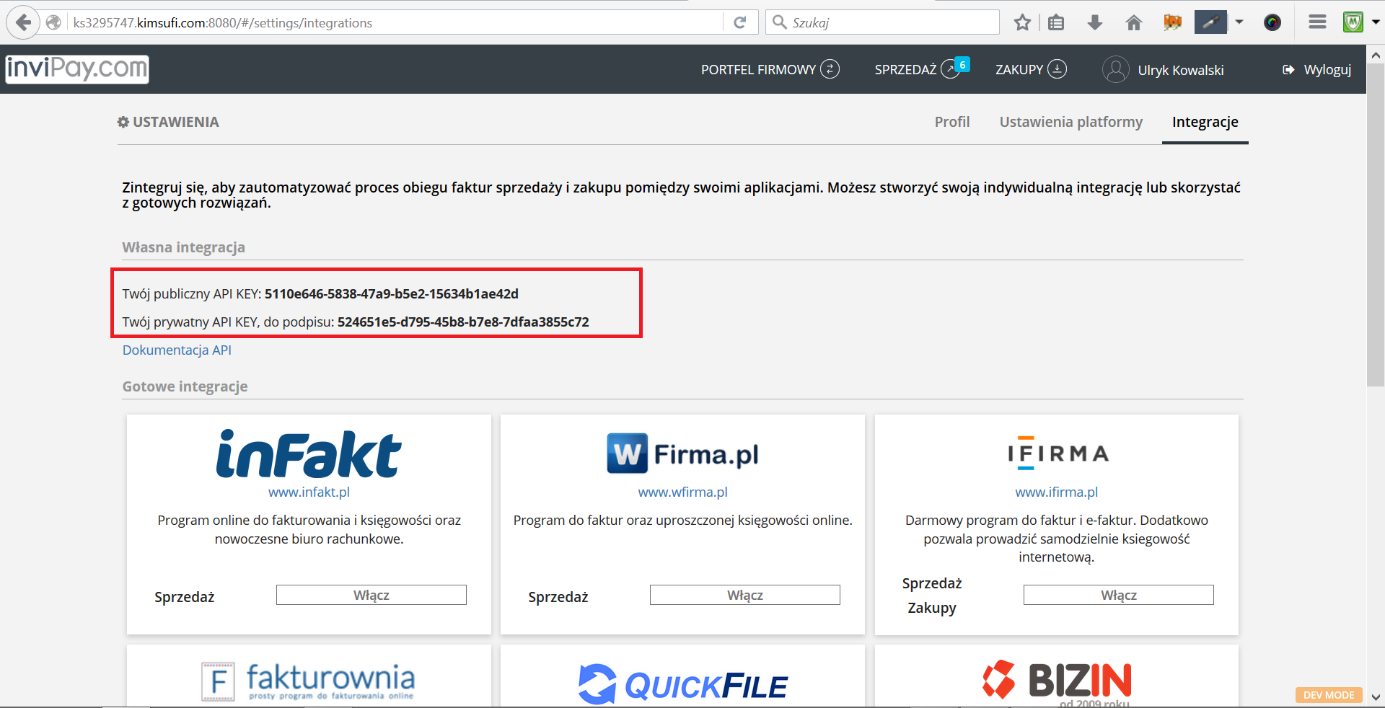1385x708 pixels.
Task: Click the green shield extension icon
Action: (1353, 22)
